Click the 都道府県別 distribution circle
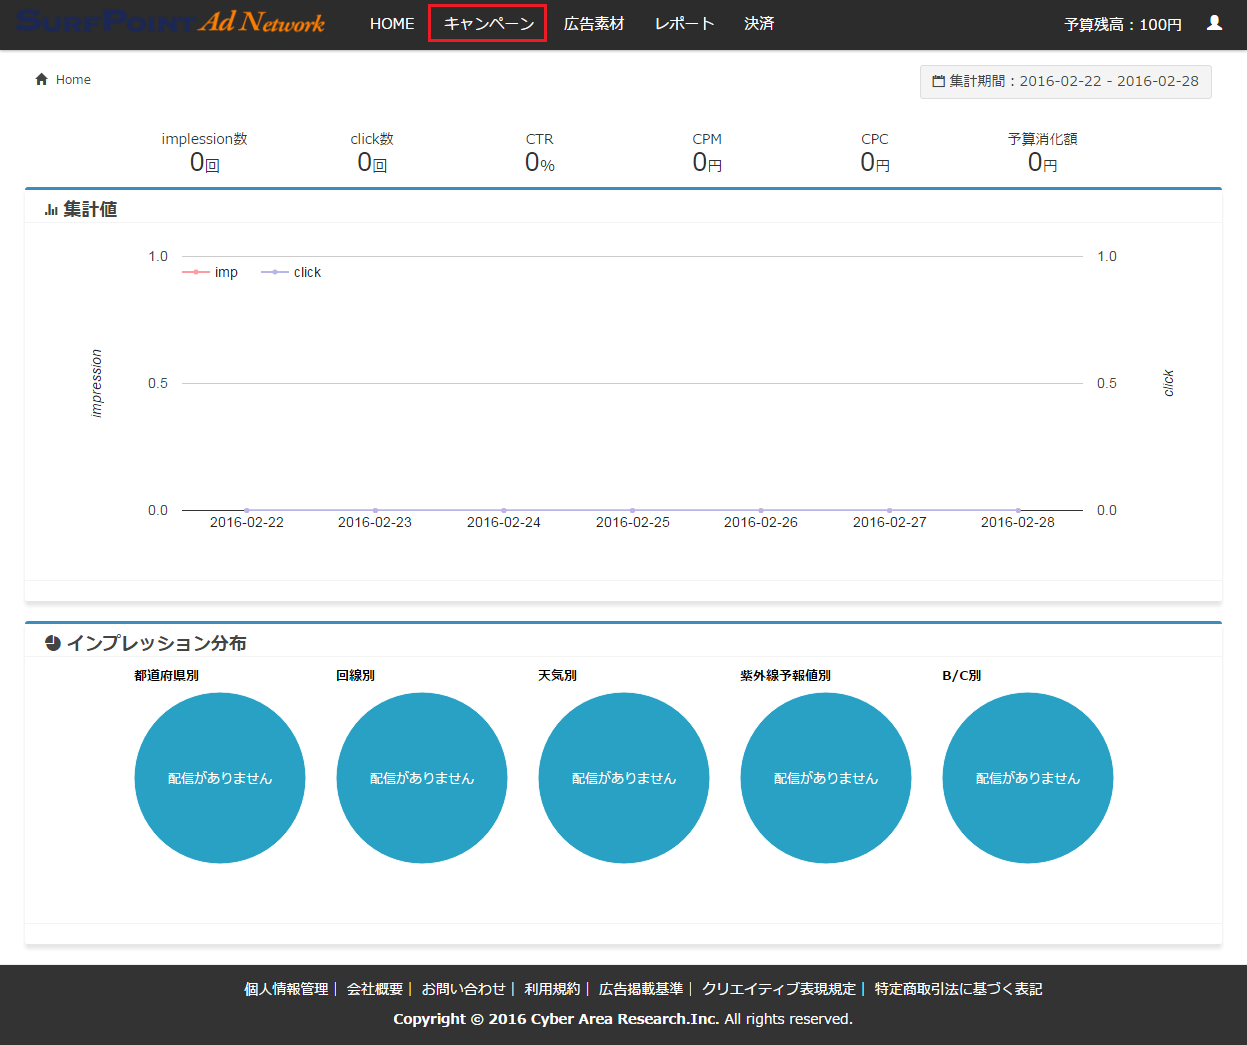 click(x=220, y=778)
